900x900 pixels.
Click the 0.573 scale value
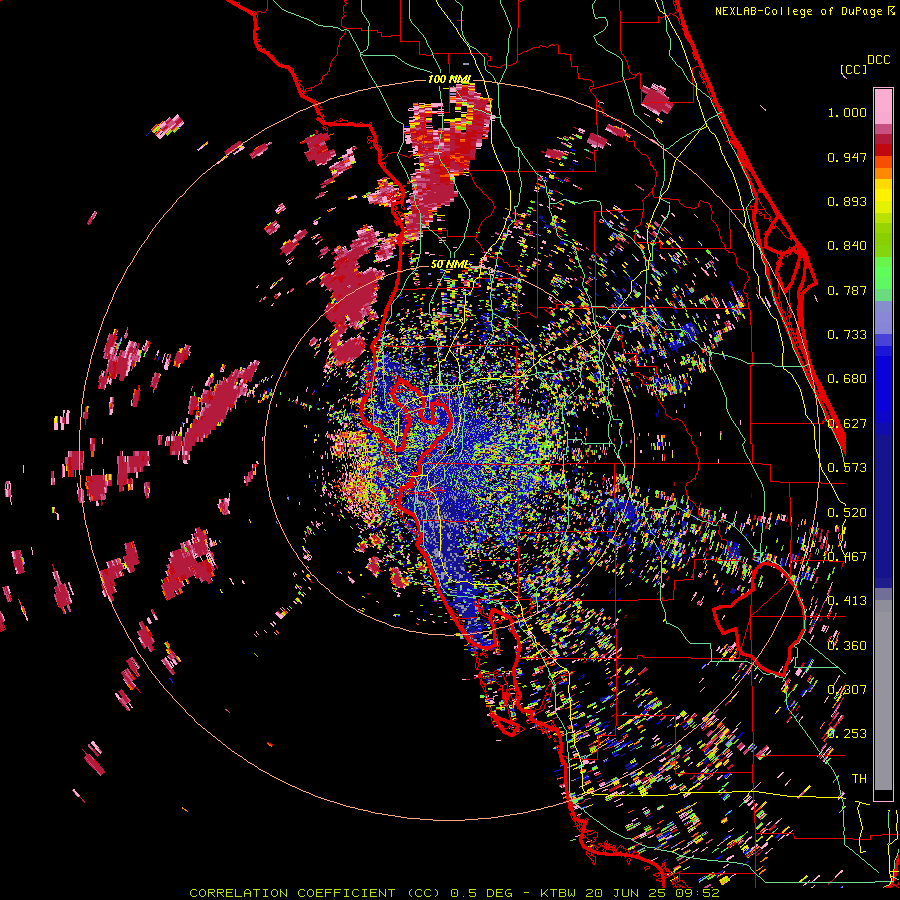point(847,468)
